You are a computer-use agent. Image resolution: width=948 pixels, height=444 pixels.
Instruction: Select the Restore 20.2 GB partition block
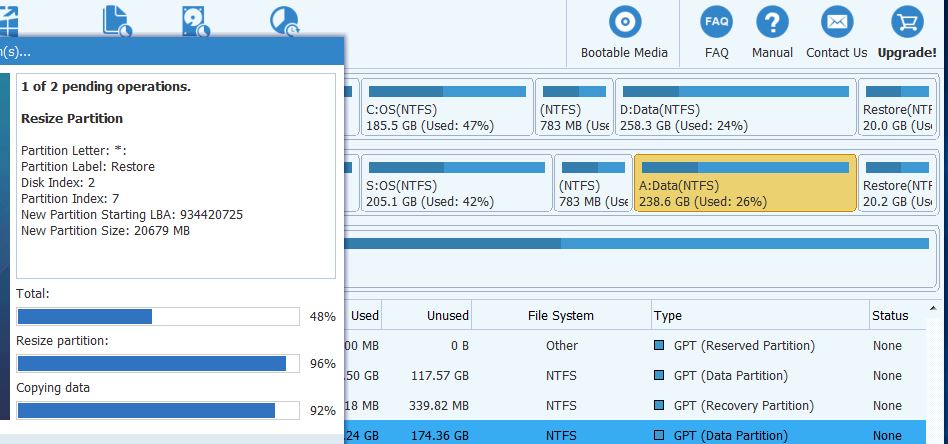click(x=898, y=183)
